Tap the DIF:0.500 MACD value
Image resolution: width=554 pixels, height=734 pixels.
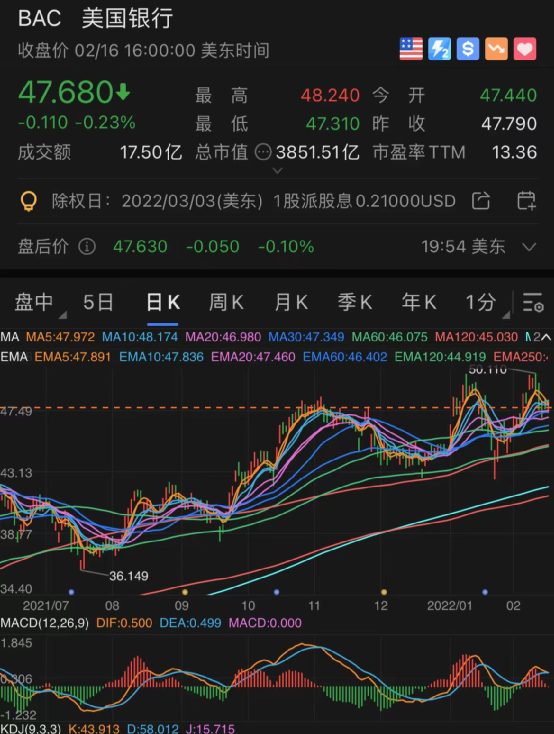pos(124,623)
